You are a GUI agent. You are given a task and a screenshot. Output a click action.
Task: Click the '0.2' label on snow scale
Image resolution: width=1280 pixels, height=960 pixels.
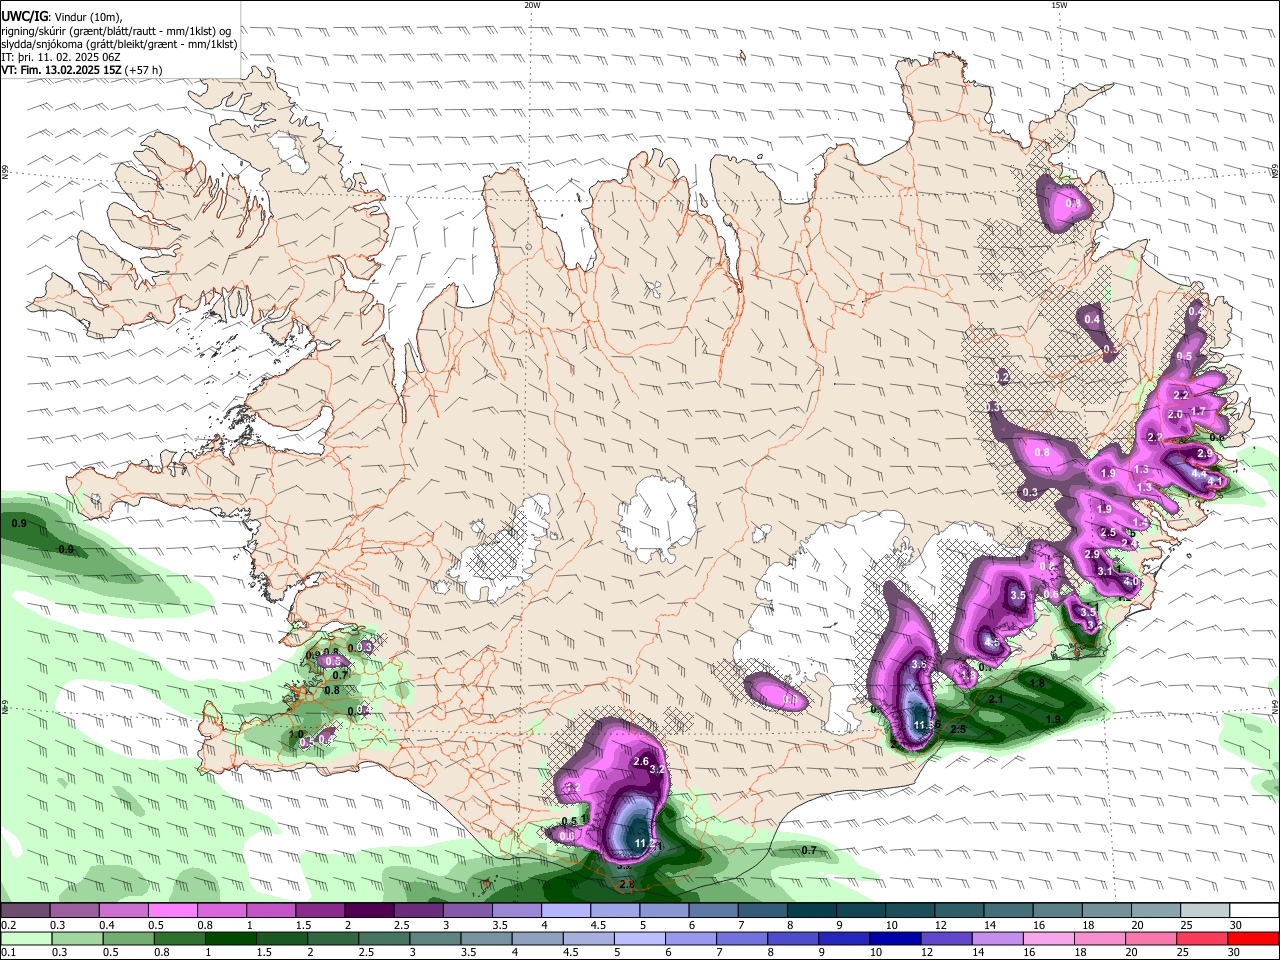(x=8, y=925)
